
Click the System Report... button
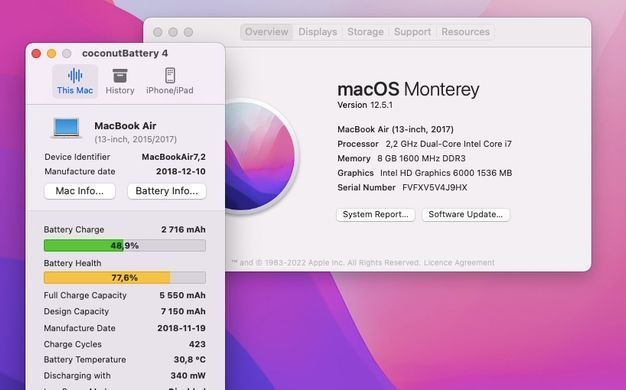(x=375, y=214)
